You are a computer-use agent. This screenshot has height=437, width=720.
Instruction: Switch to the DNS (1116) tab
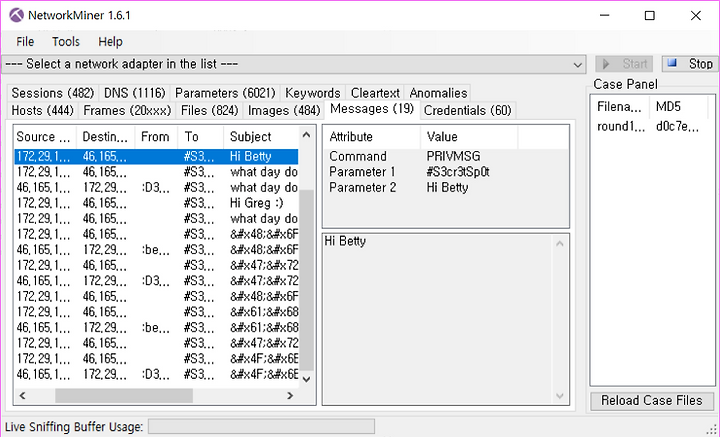(x=135, y=93)
